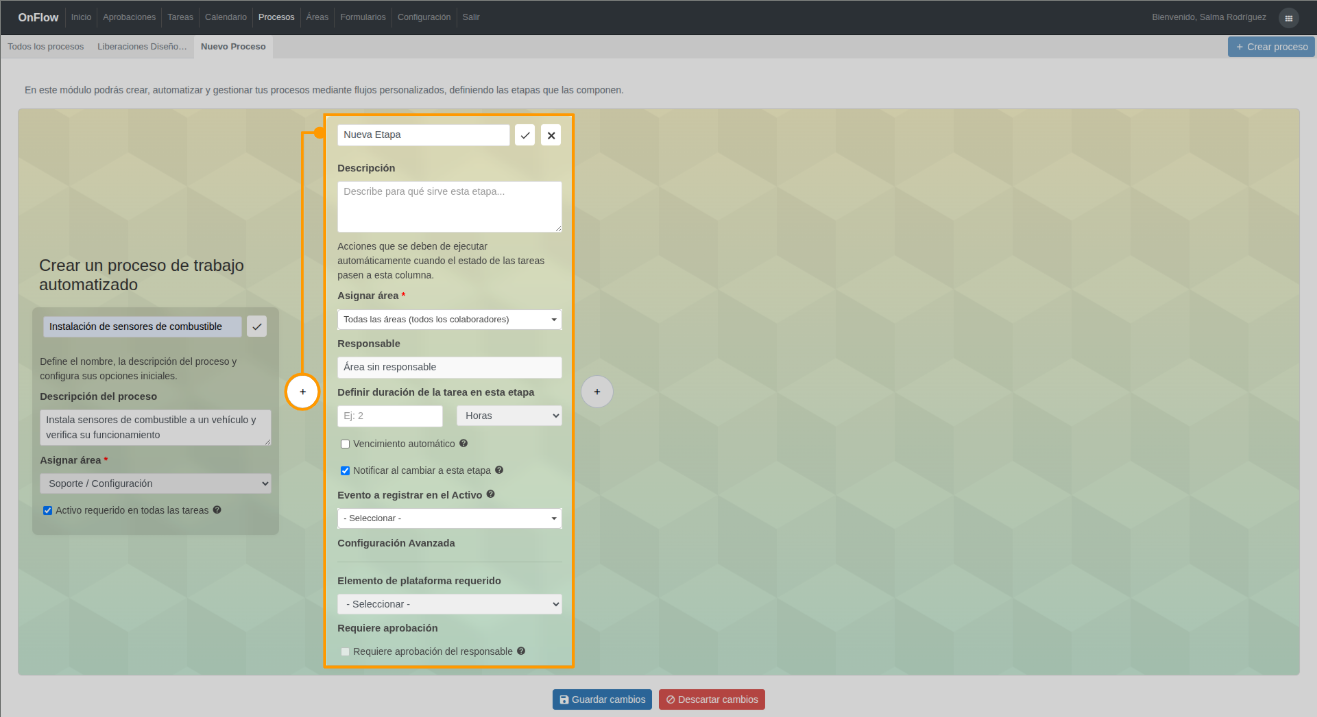1317x717 pixels.
Task: Open Tareas in the navigation bar
Action: click(x=181, y=17)
